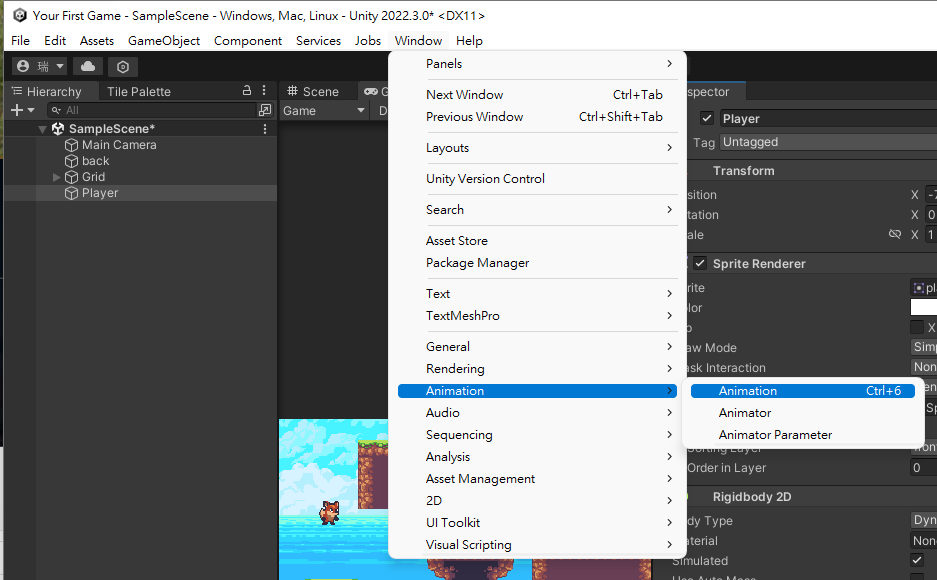This screenshot has height=580, width=937.
Task: Click the plus add object button
Action: (23, 110)
